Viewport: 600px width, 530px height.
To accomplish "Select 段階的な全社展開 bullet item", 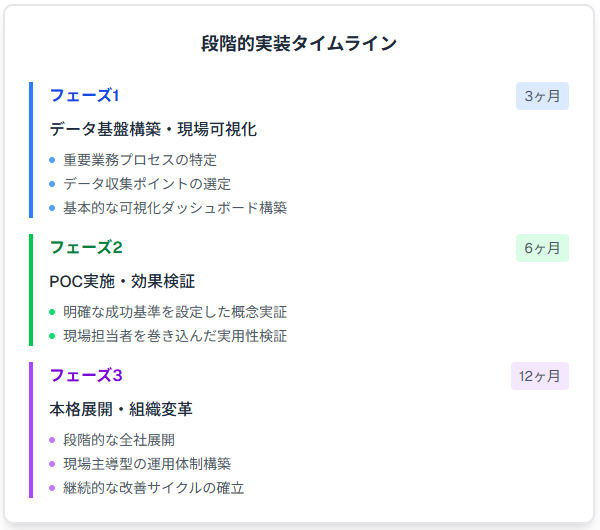I will 119,439.
